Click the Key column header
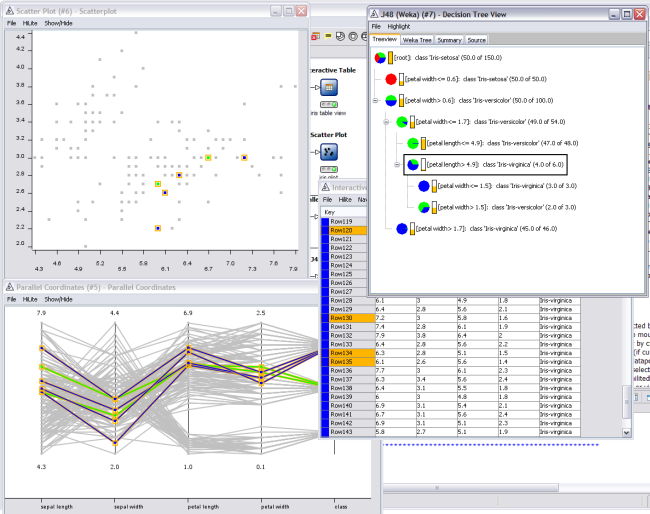The image size is (650, 514). [330, 212]
